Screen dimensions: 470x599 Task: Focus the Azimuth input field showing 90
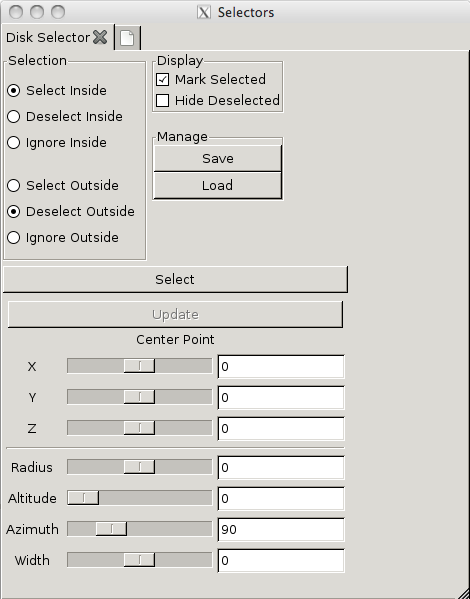pyautogui.click(x=281, y=529)
